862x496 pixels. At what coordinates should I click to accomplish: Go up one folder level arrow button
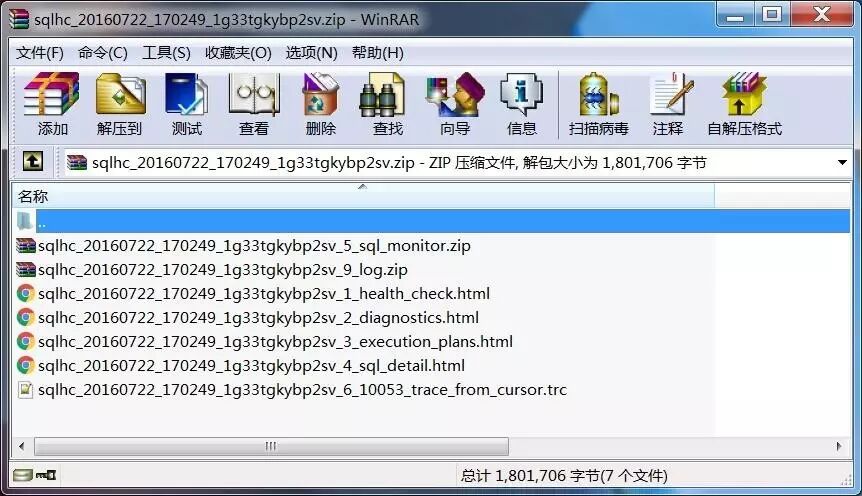pos(32,161)
